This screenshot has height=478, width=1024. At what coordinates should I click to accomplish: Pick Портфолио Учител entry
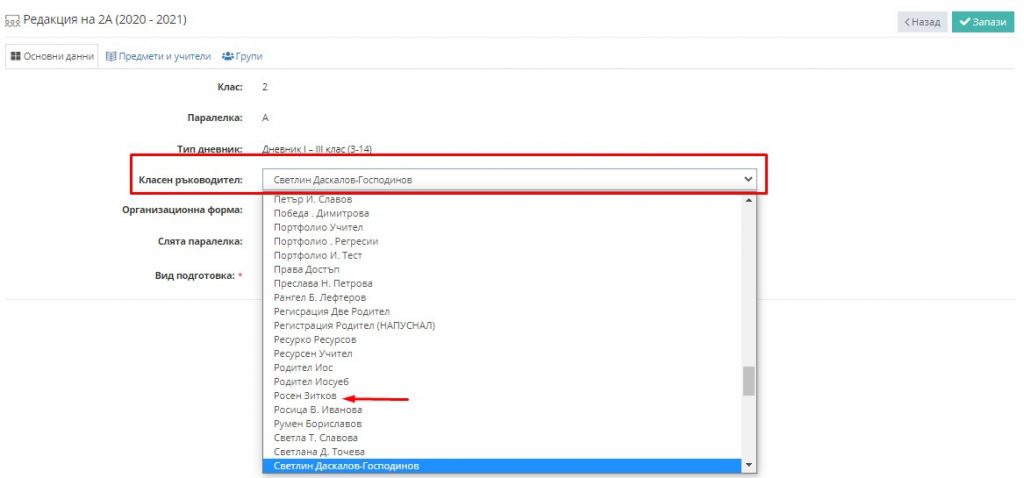point(314,228)
